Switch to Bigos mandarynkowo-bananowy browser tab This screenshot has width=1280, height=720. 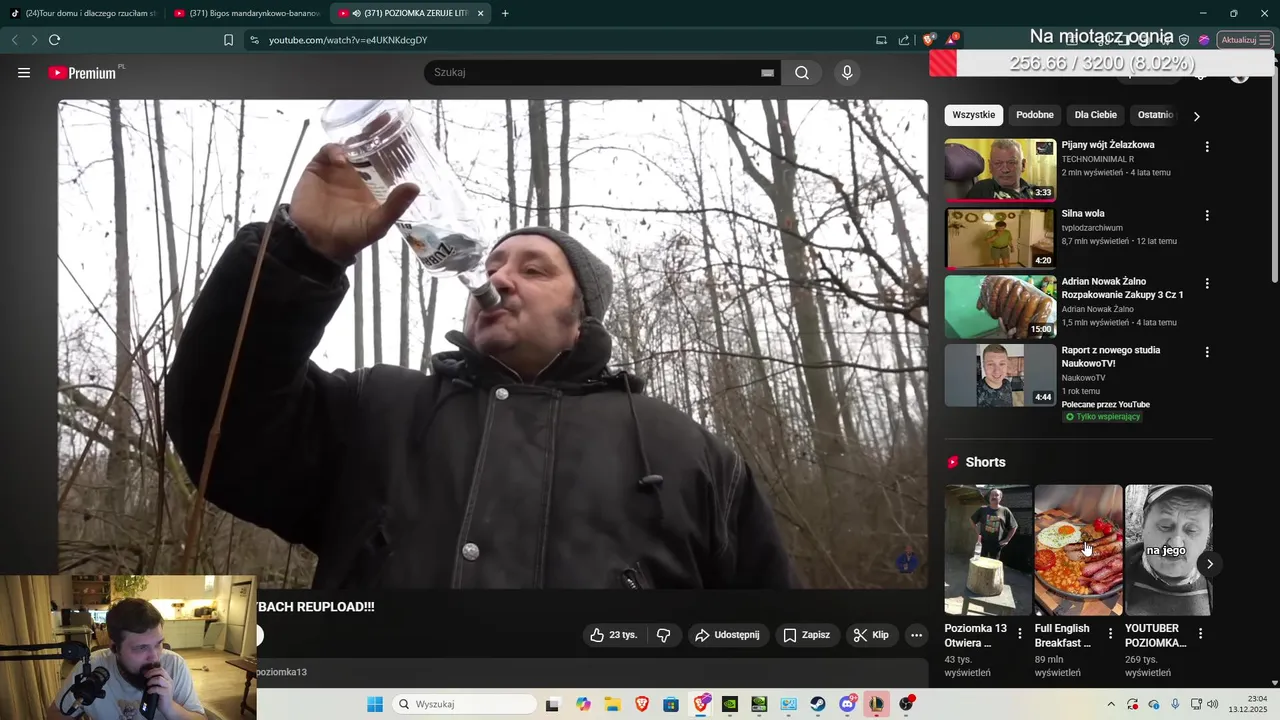coord(246,13)
